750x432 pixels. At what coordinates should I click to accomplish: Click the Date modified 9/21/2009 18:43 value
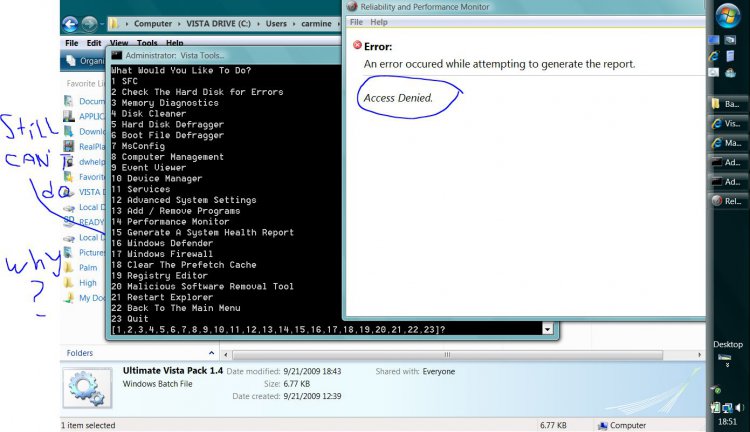point(312,371)
